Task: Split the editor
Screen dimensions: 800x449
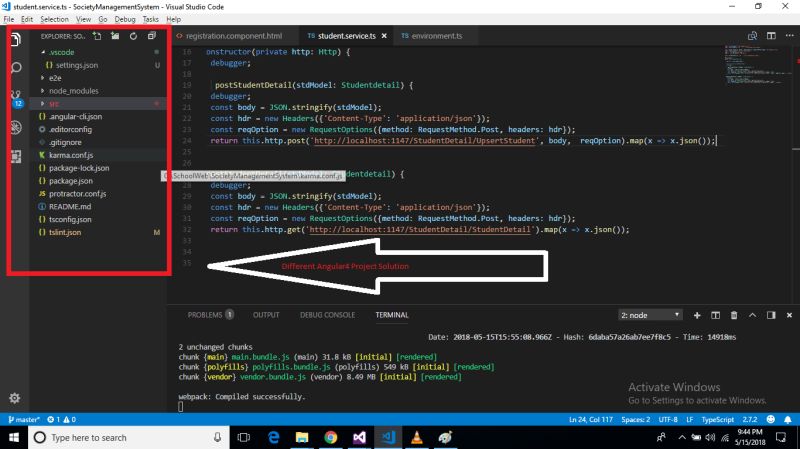Action: click(x=771, y=36)
